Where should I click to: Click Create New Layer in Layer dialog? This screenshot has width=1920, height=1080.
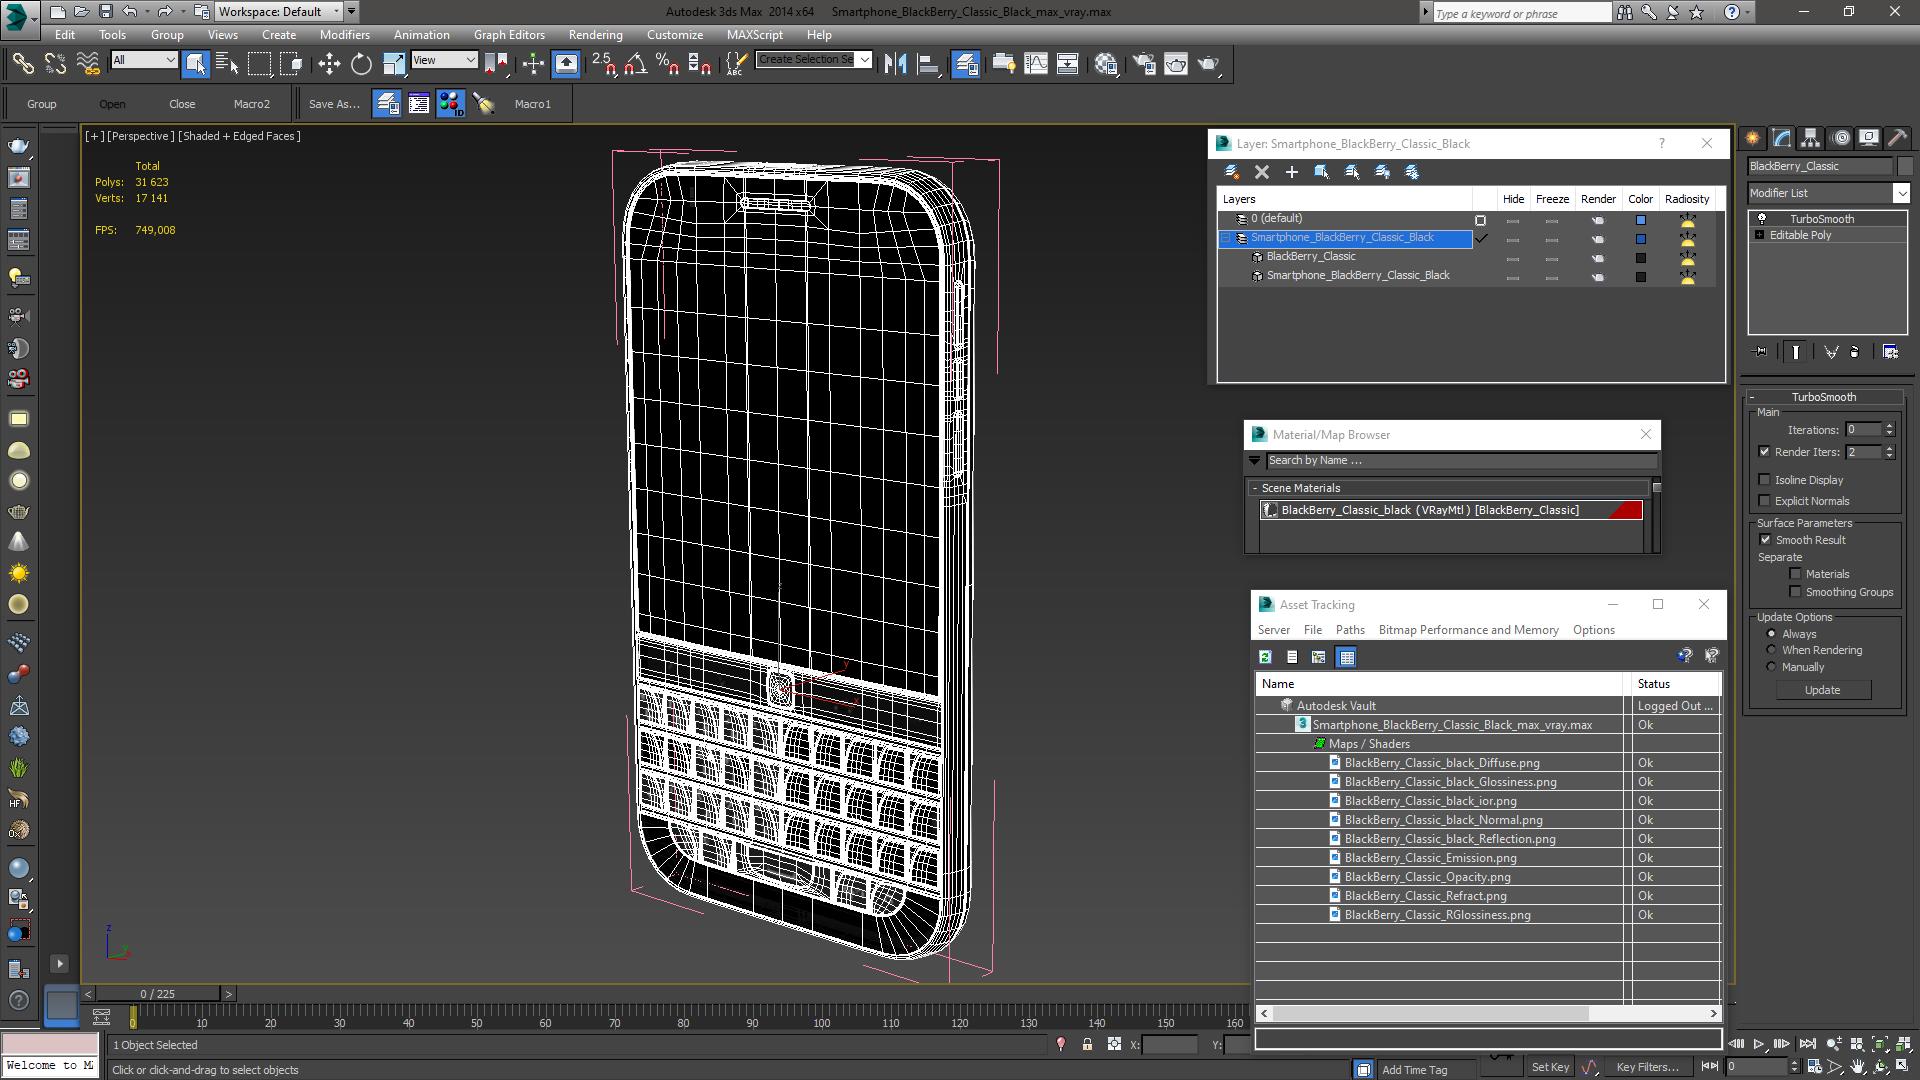(1232, 172)
